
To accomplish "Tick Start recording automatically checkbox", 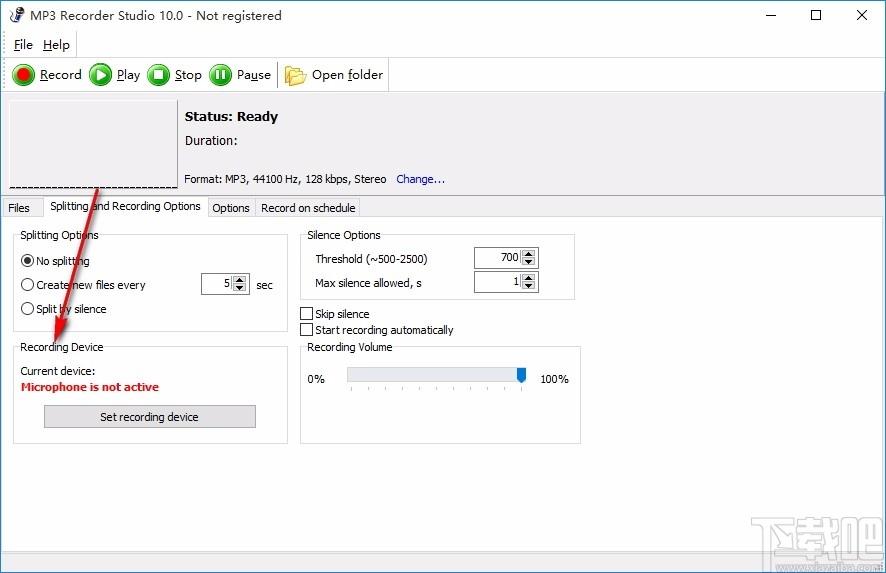I will (x=306, y=329).
